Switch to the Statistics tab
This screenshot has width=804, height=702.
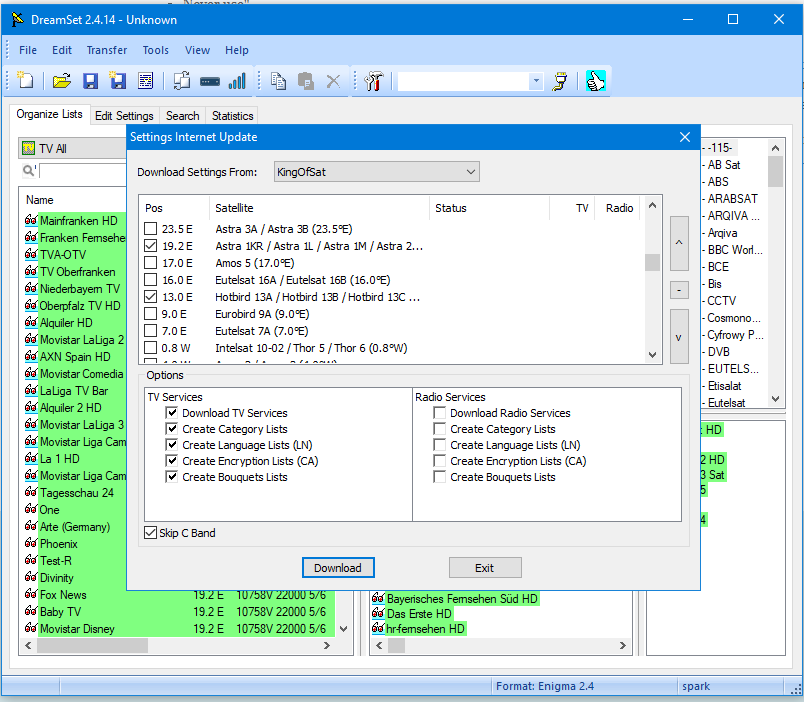coord(233,116)
